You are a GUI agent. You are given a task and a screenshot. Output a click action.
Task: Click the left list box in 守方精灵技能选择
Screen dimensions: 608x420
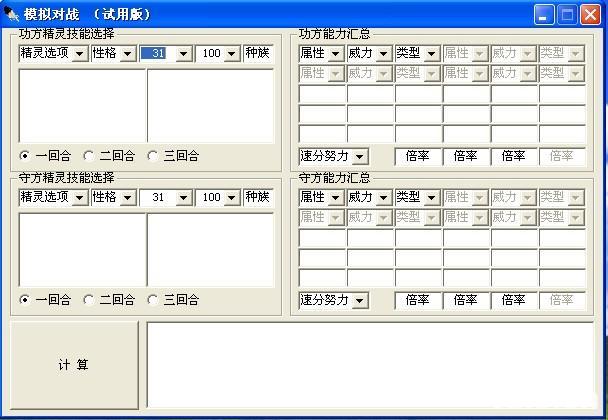(82, 250)
